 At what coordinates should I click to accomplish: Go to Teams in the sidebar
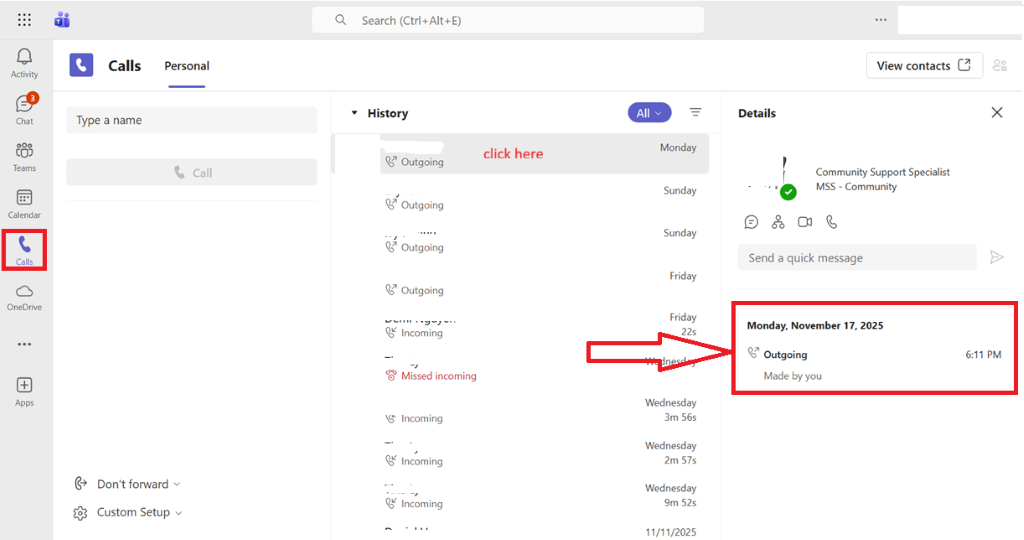24,157
